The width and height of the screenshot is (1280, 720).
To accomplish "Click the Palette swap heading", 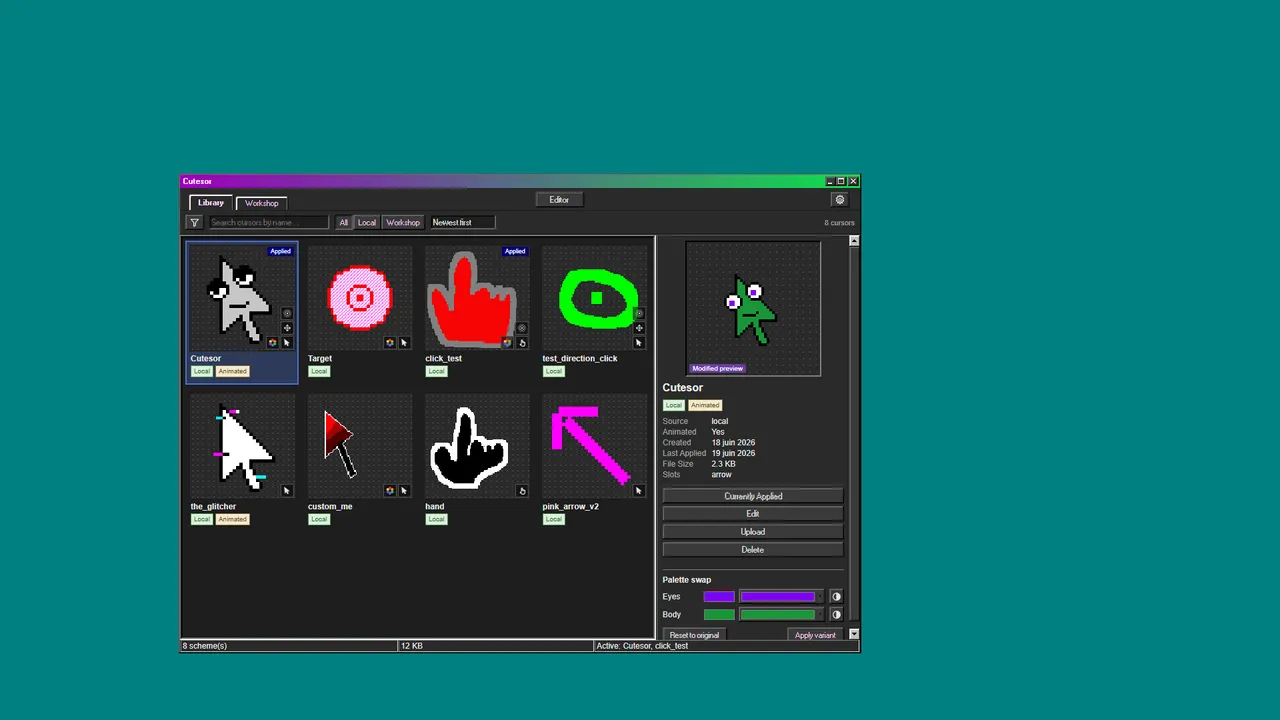I will tap(687, 580).
